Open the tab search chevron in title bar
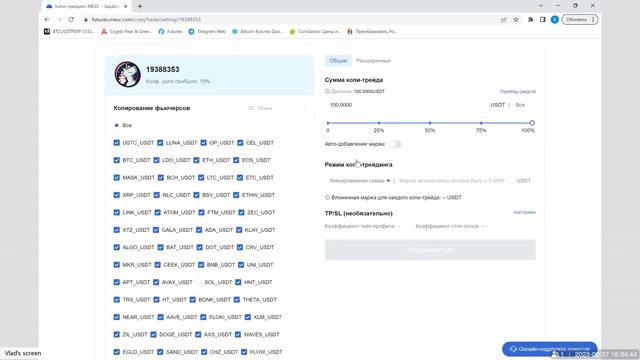640x360 pixels. (x=541, y=6)
